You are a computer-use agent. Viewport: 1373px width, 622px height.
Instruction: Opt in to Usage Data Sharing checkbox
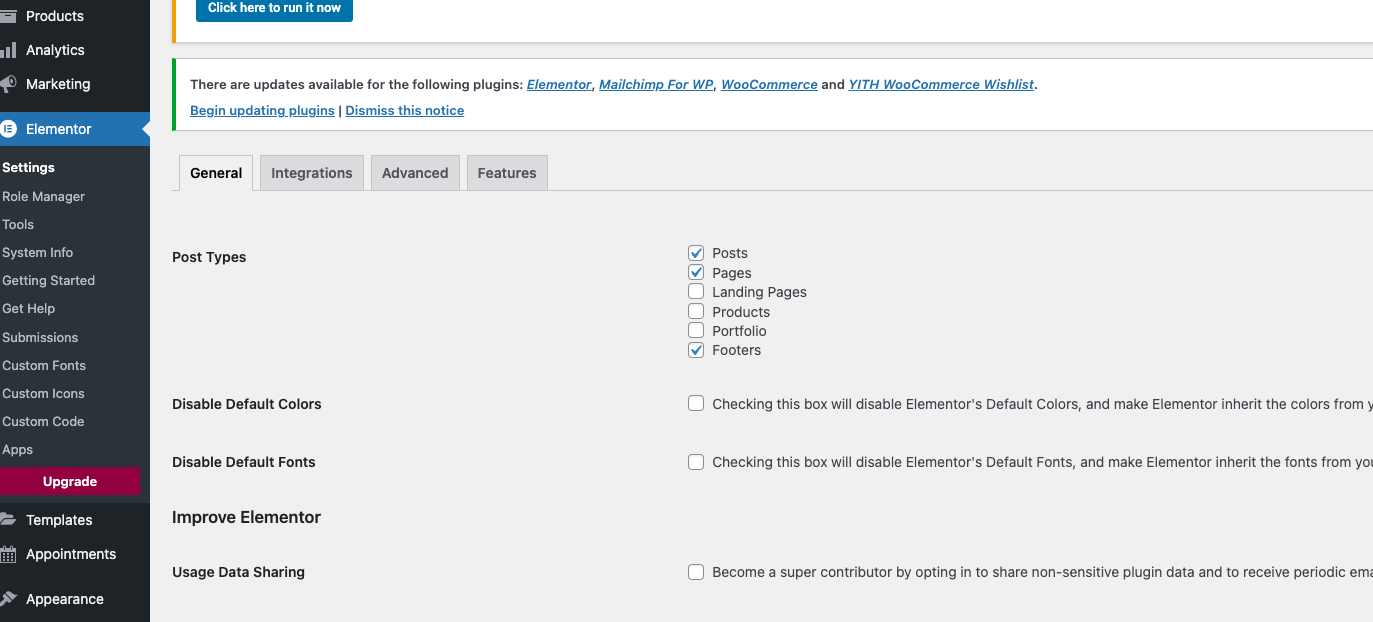(x=696, y=572)
